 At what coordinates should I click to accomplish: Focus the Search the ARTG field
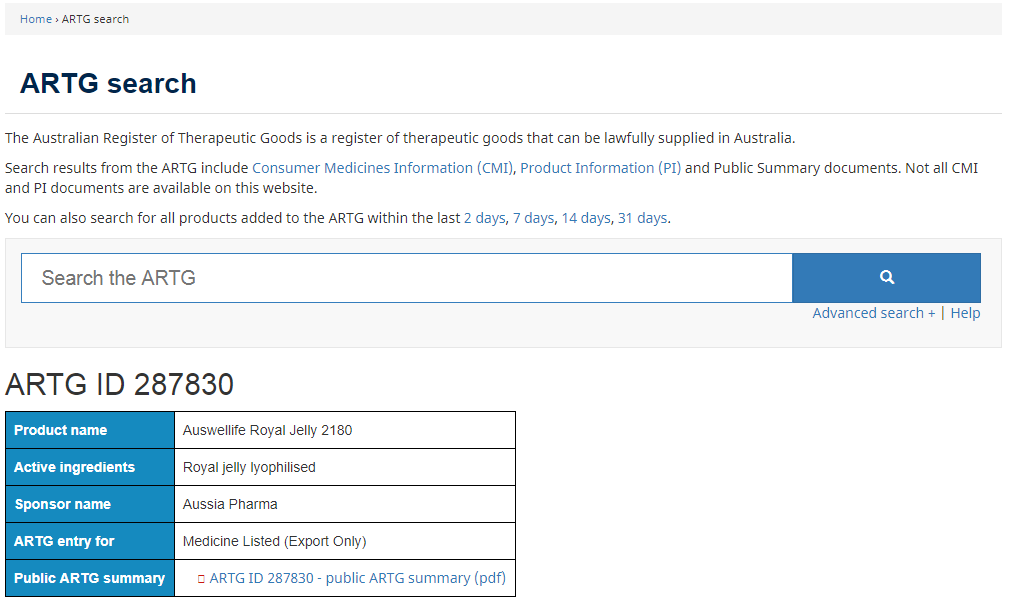point(406,278)
